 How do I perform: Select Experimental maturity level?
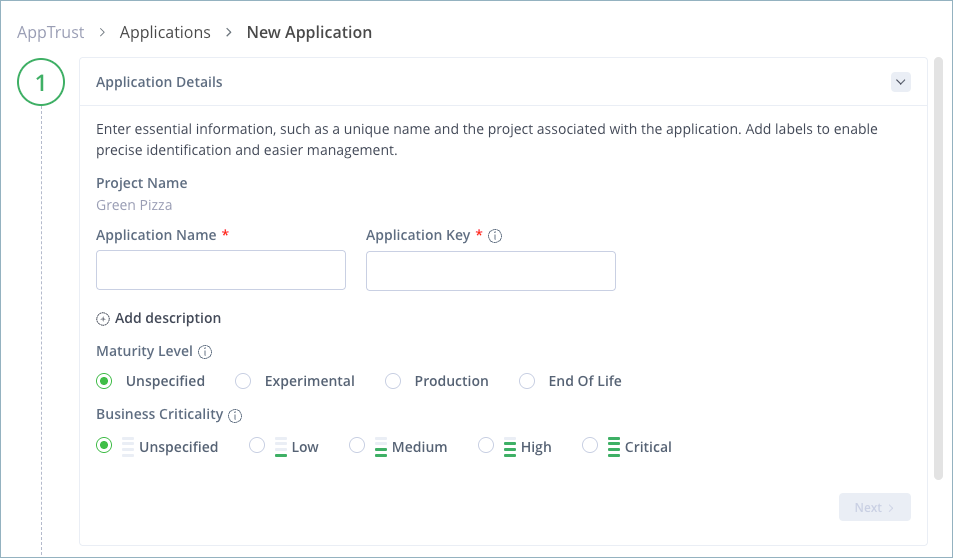coord(243,381)
